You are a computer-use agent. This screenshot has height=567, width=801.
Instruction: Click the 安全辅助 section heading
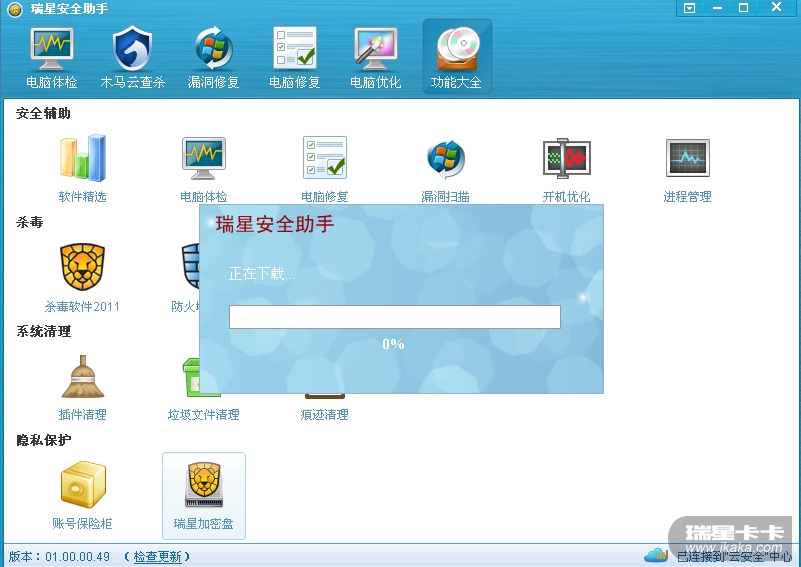click(x=43, y=113)
